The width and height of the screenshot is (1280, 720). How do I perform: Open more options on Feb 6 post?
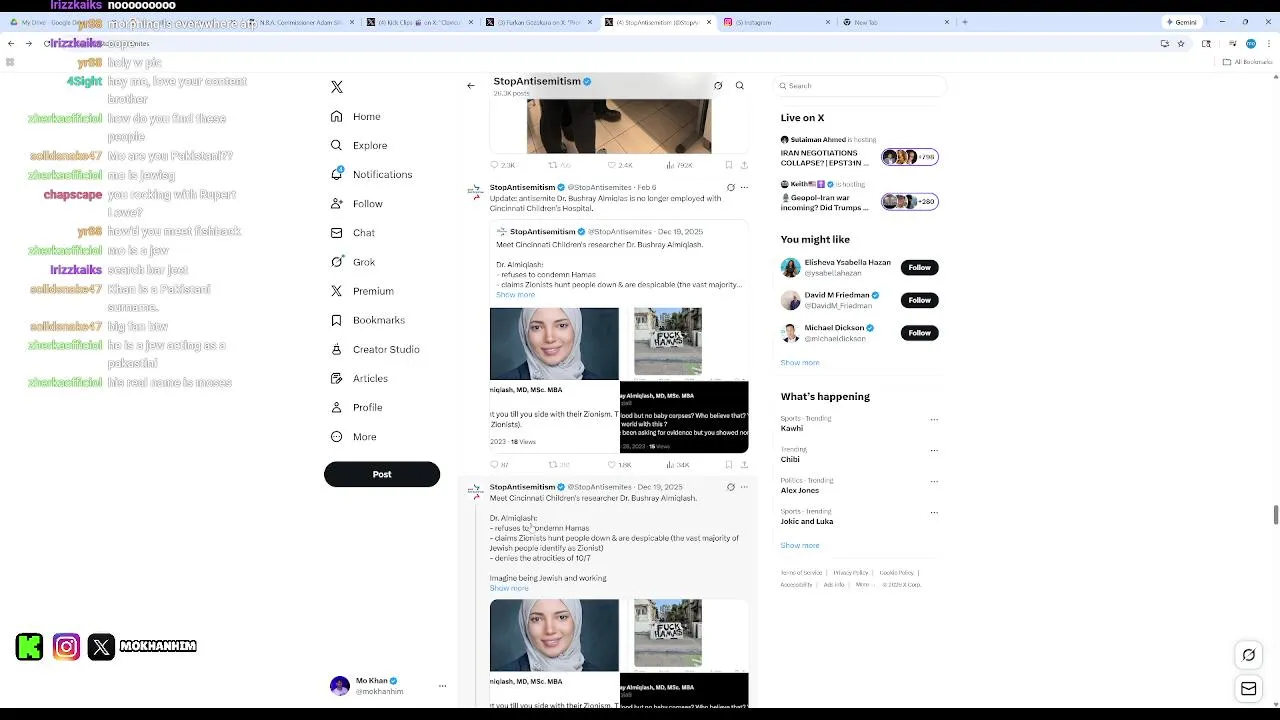[744, 187]
